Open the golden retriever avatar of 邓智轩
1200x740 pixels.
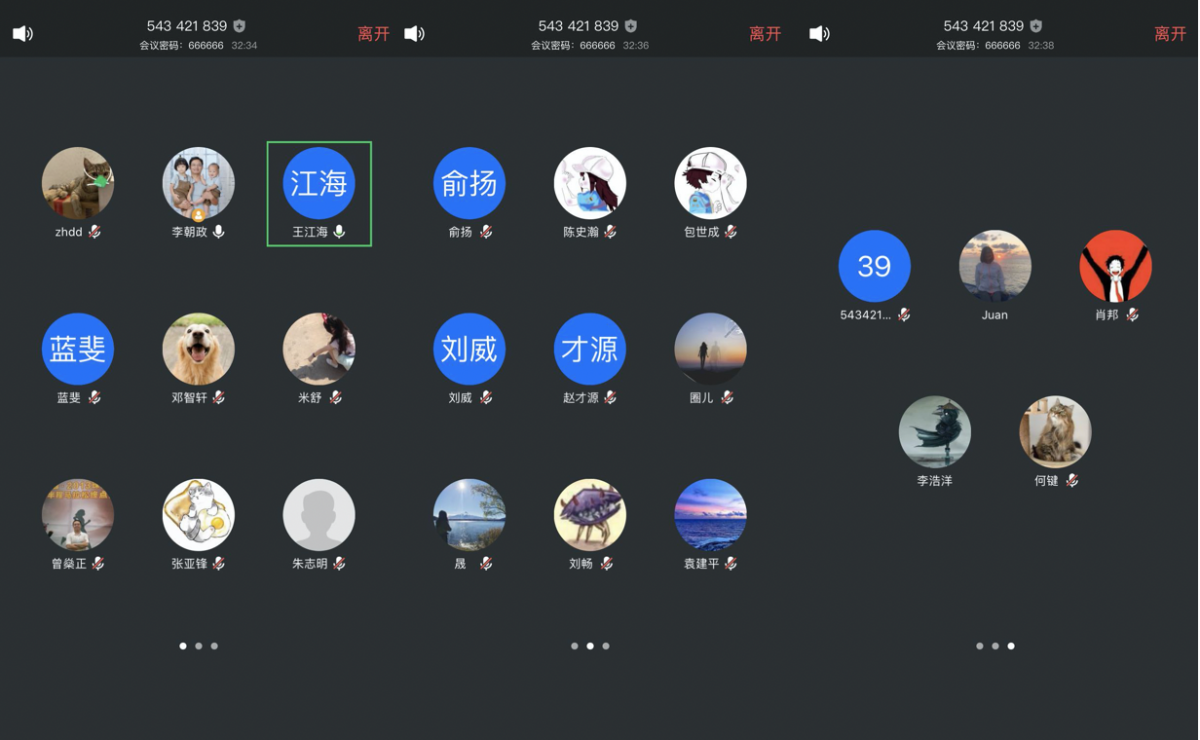point(198,349)
